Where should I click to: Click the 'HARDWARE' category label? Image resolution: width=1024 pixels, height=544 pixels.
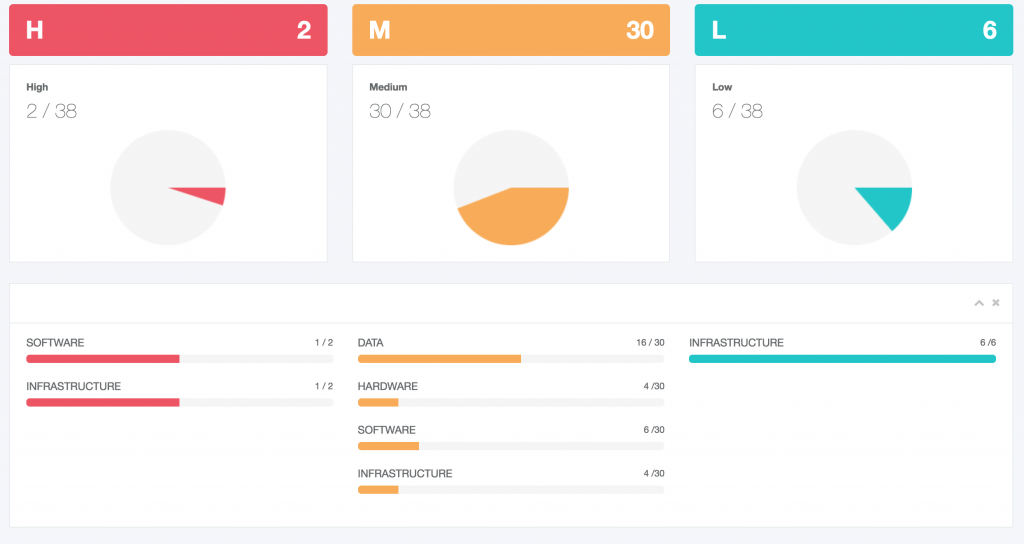[x=387, y=386]
